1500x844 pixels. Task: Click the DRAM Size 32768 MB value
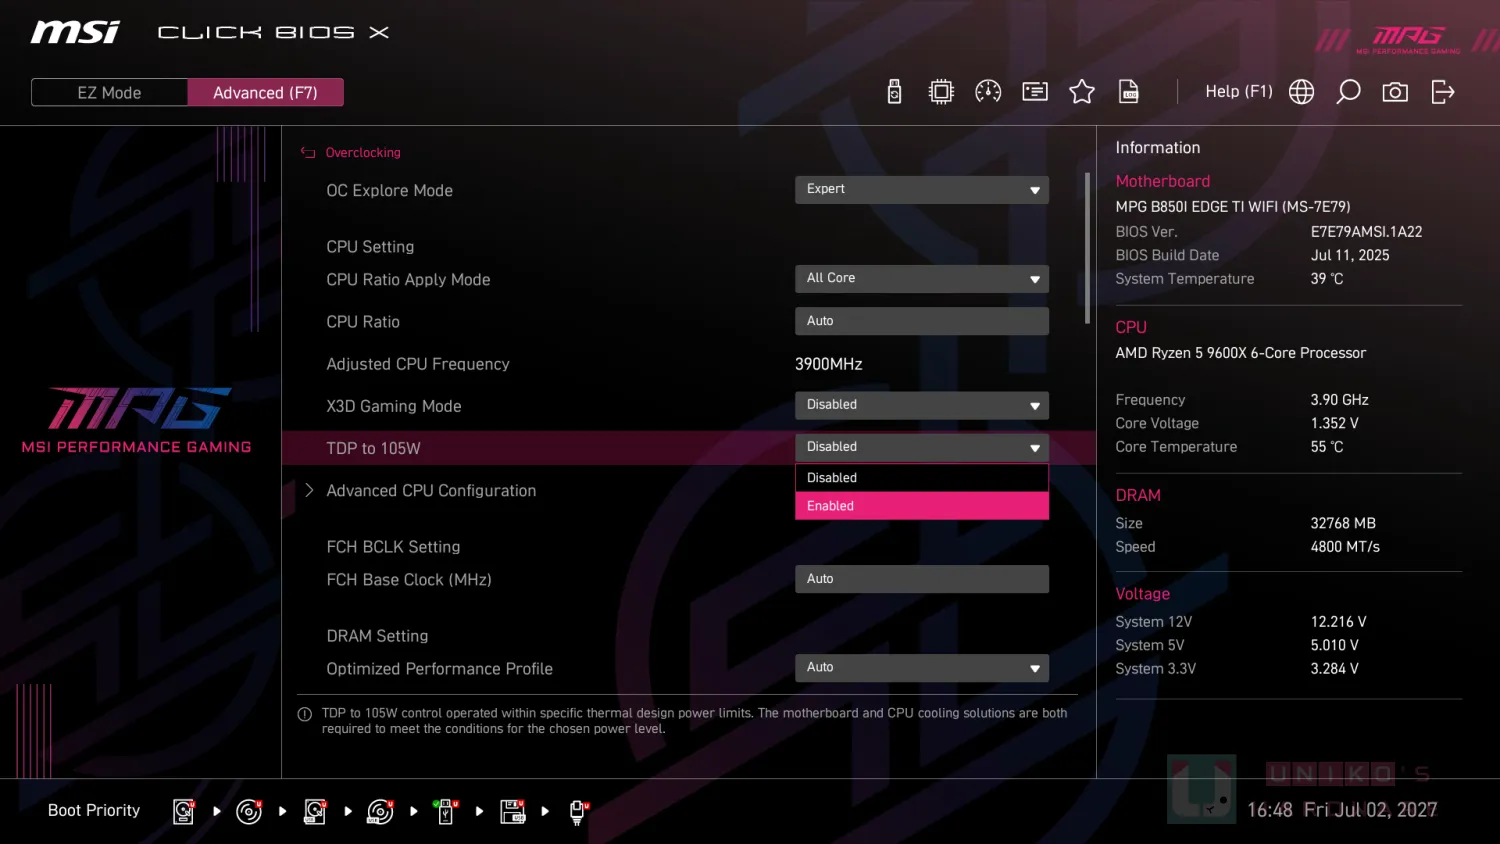point(1343,523)
